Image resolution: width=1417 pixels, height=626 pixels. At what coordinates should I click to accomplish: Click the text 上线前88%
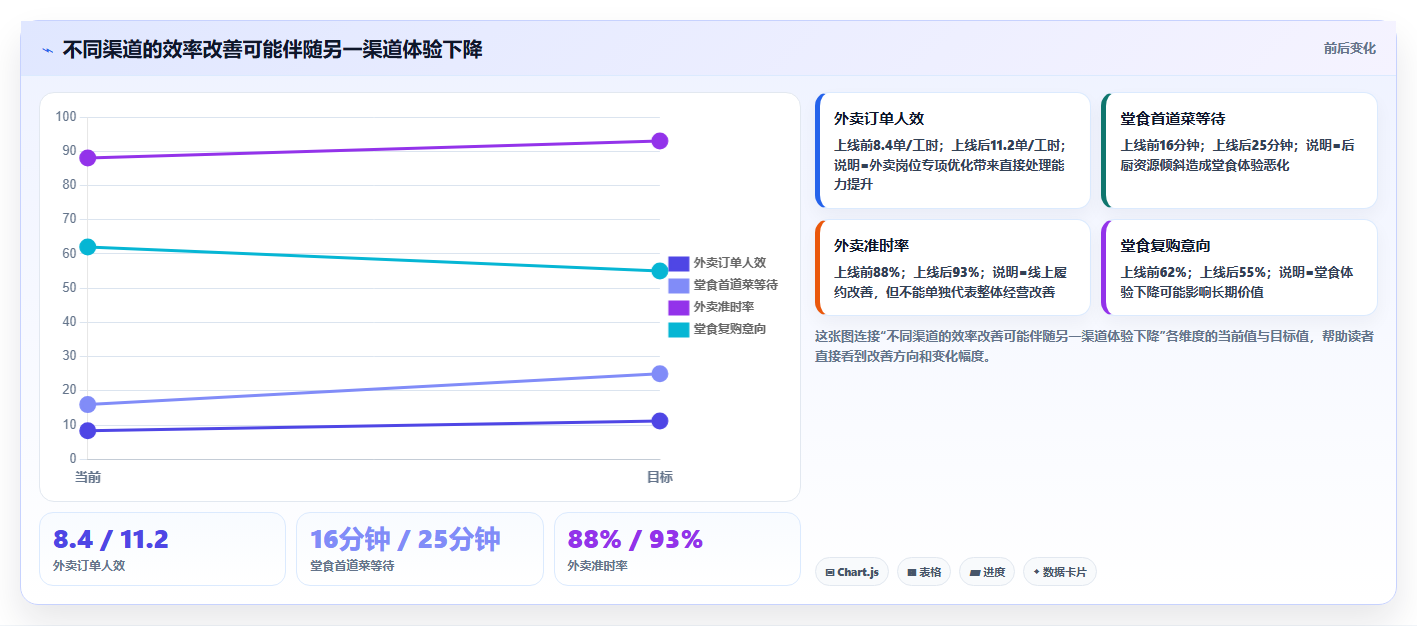[x=870, y=272]
